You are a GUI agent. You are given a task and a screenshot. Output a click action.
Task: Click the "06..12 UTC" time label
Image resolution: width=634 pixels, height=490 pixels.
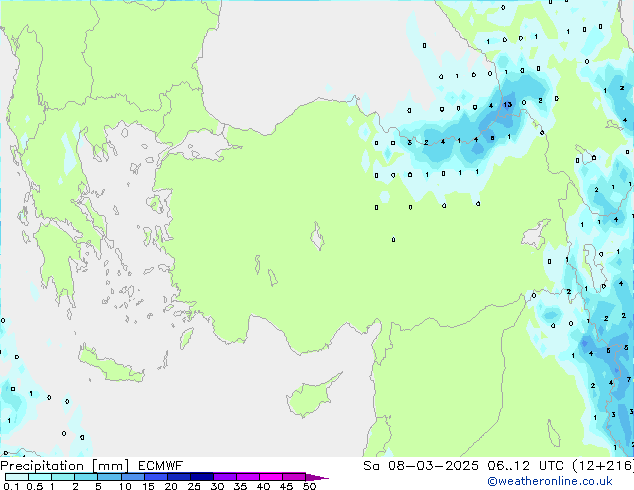click(525, 466)
